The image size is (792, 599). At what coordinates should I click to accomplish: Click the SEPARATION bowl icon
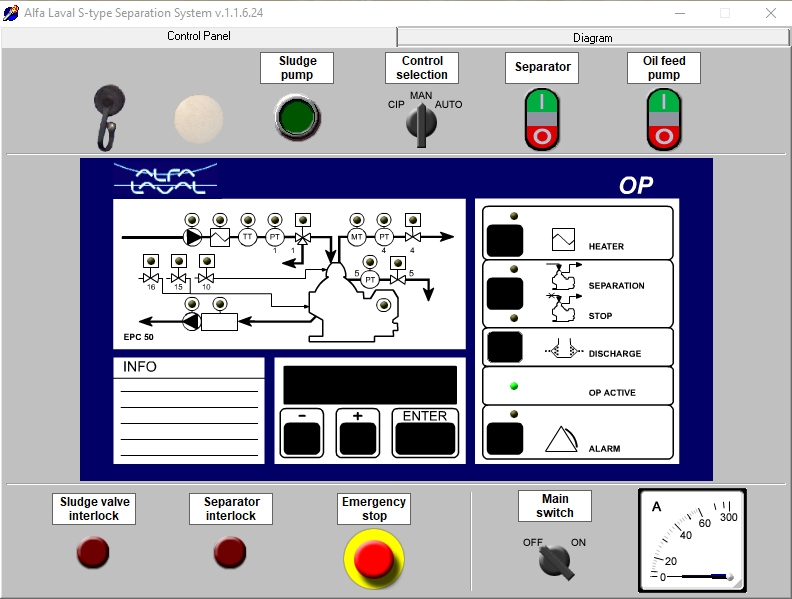click(563, 276)
